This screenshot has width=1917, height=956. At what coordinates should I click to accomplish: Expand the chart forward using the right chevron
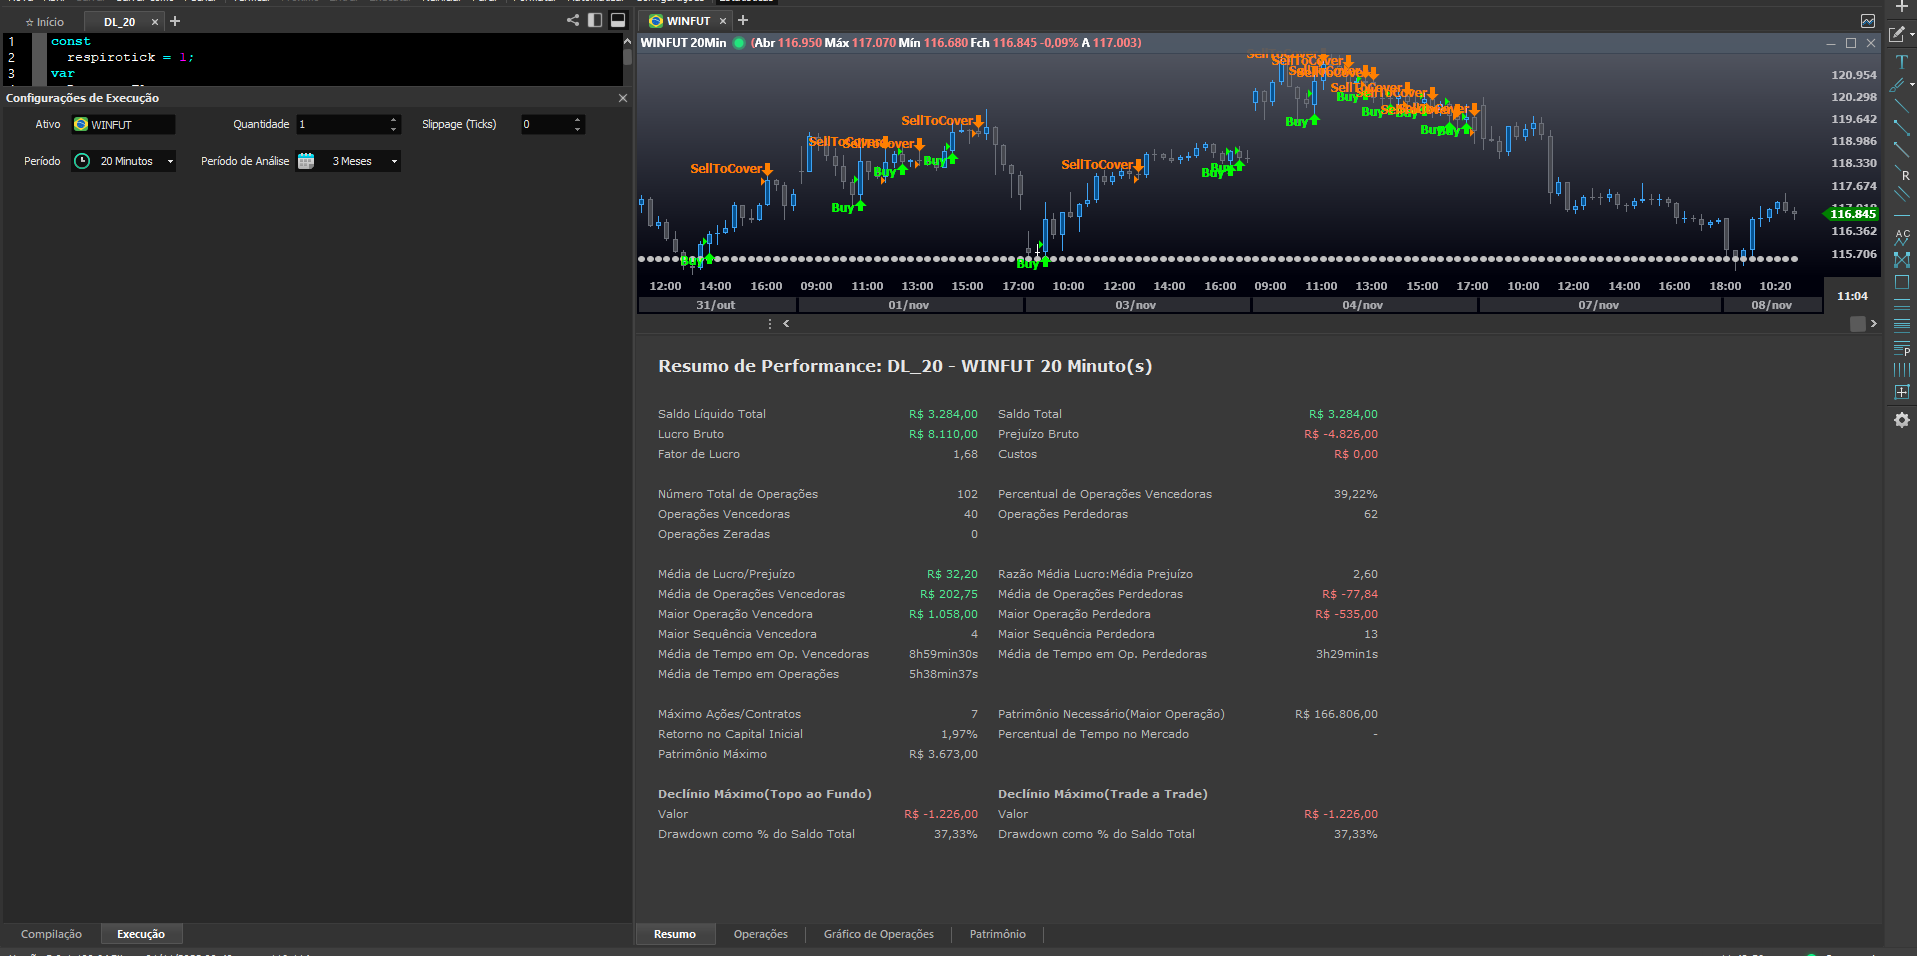click(1873, 324)
